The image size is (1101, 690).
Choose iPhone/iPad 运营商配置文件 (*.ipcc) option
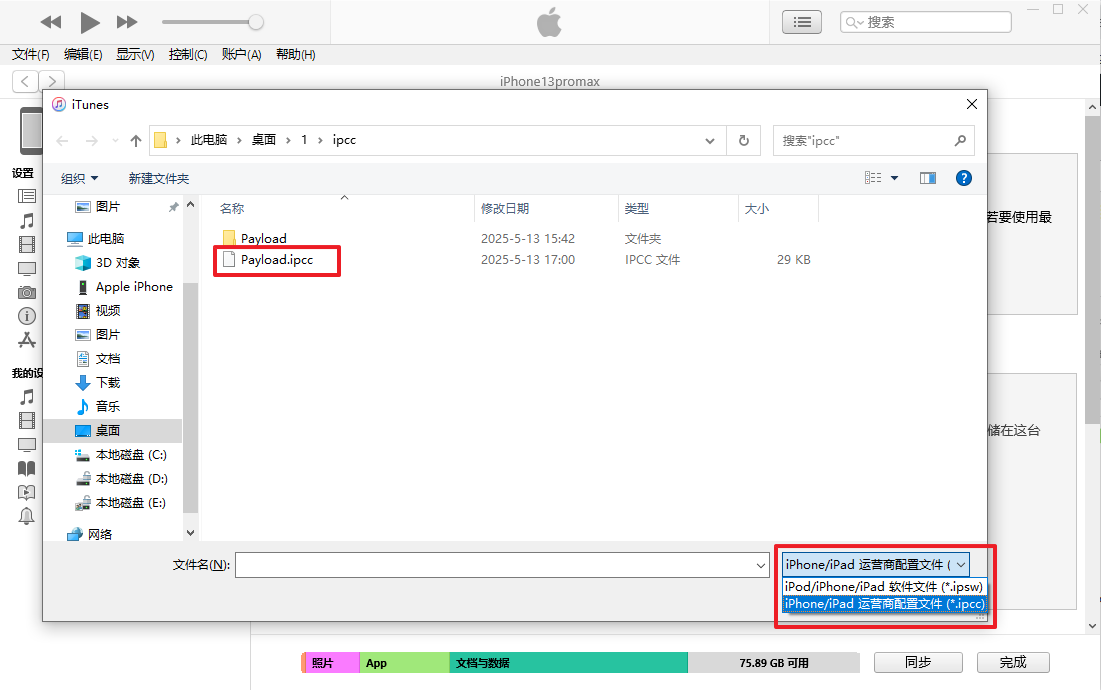[884, 604]
